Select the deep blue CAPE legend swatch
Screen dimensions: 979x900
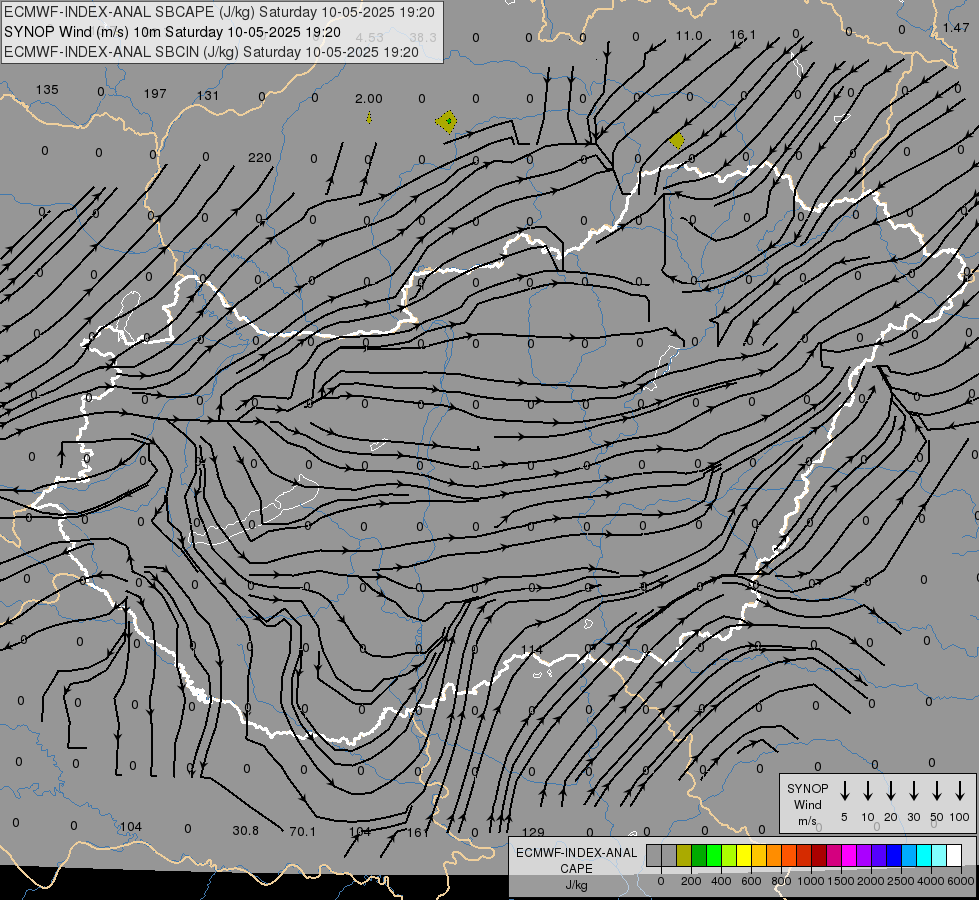pos(893,855)
